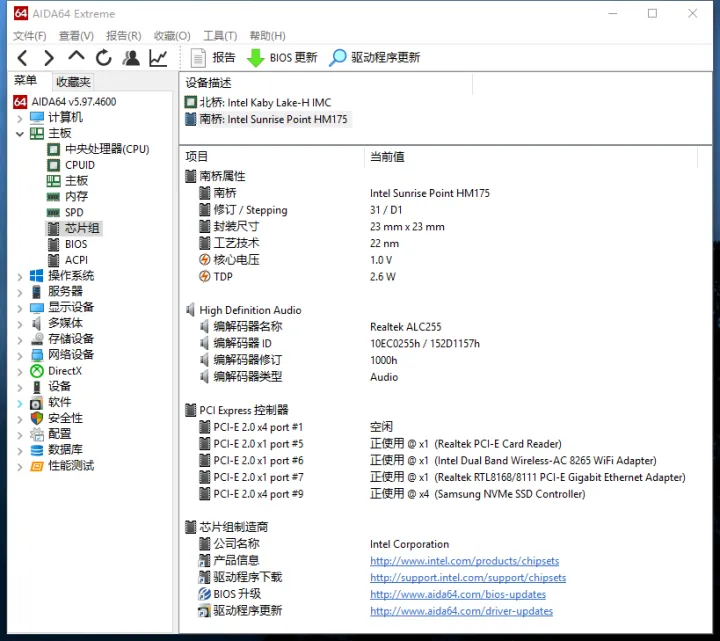720x641 pixels.
Task: Open the 工具(T) menu
Action: (x=220, y=36)
